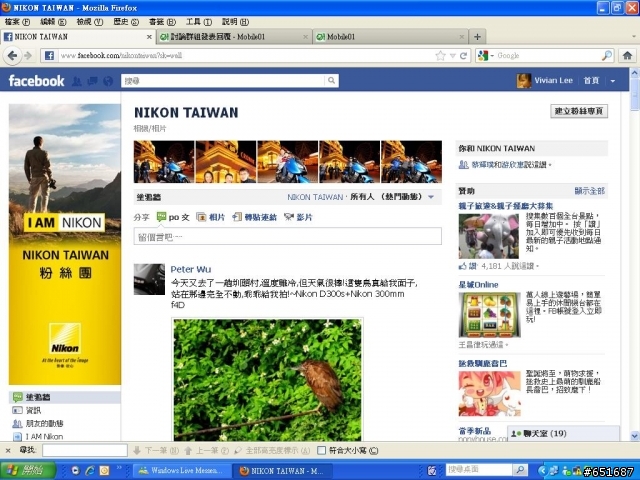This screenshot has width=640, height=480.
Task: Open the list all tabs dropdown
Action: (634, 37)
